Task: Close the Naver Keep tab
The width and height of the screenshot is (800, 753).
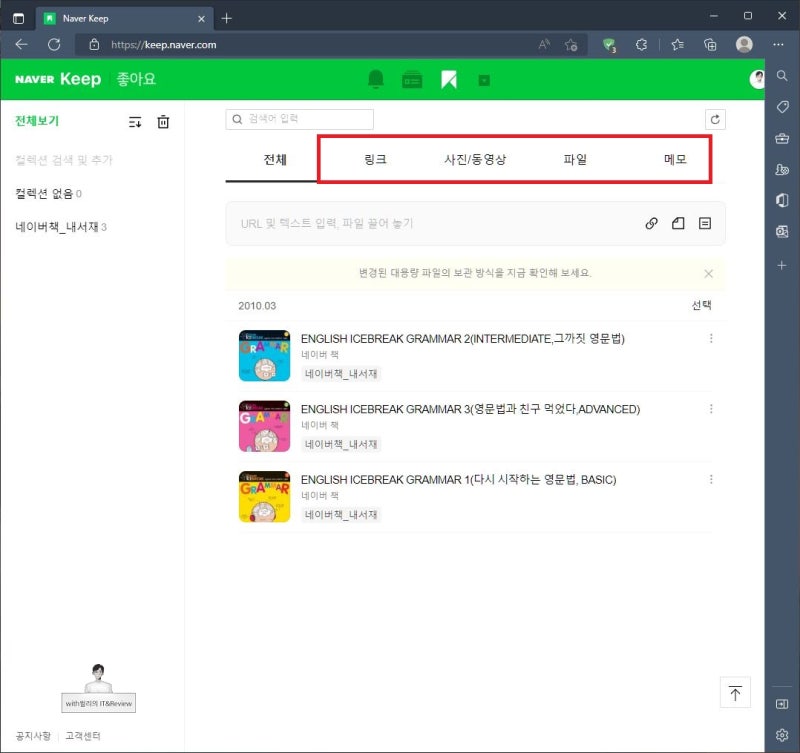Action: 202,19
